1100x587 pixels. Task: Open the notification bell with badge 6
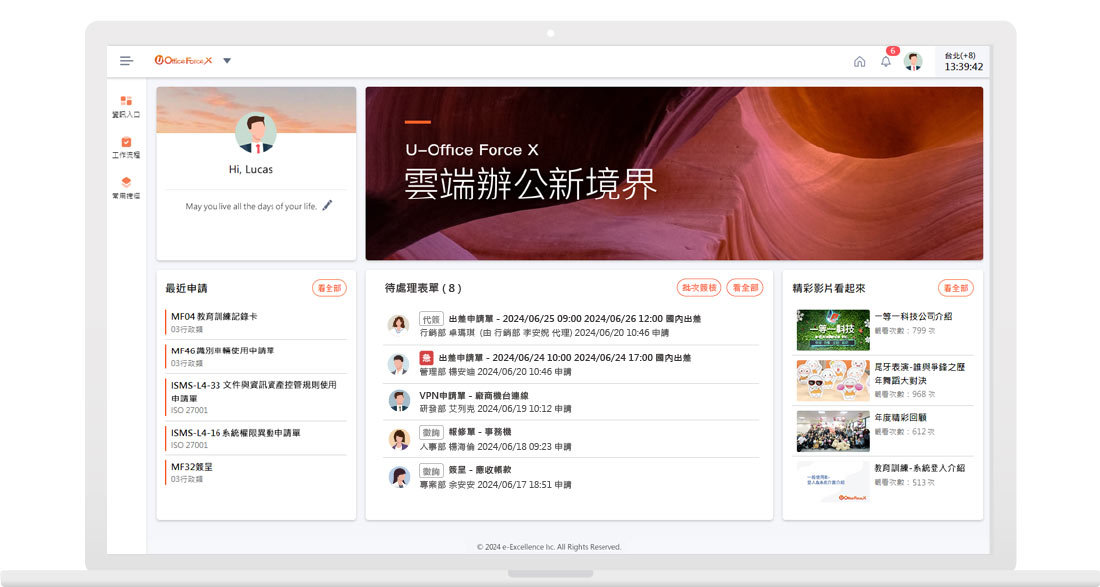point(886,61)
